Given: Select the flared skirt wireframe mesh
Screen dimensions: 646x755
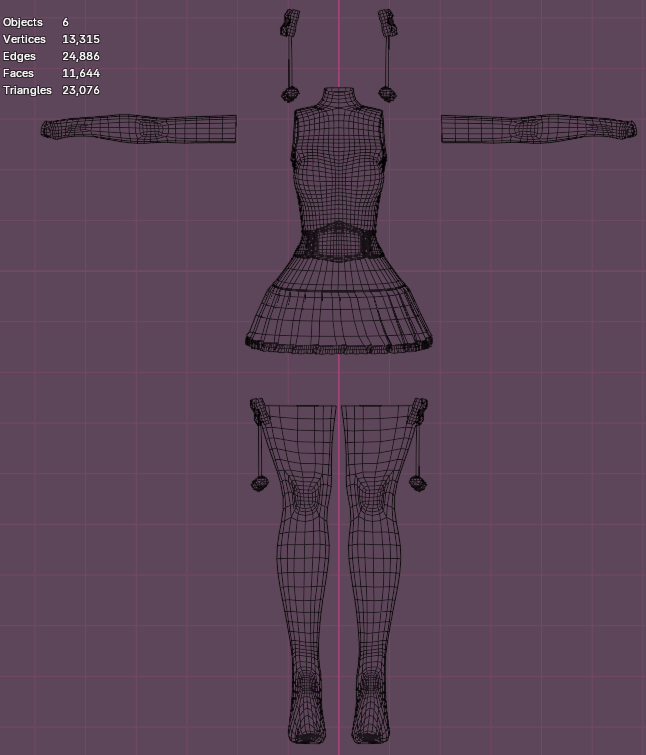Looking at the screenshot, I should tap(339, 308).
